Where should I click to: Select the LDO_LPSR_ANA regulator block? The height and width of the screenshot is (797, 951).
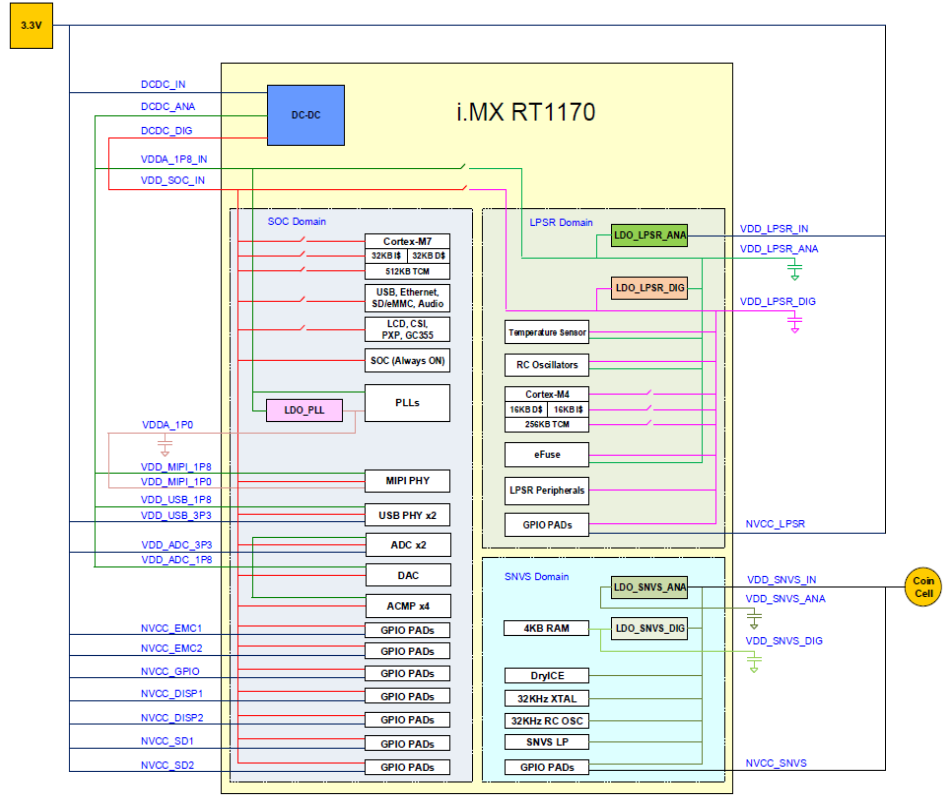tap(648, 235)
